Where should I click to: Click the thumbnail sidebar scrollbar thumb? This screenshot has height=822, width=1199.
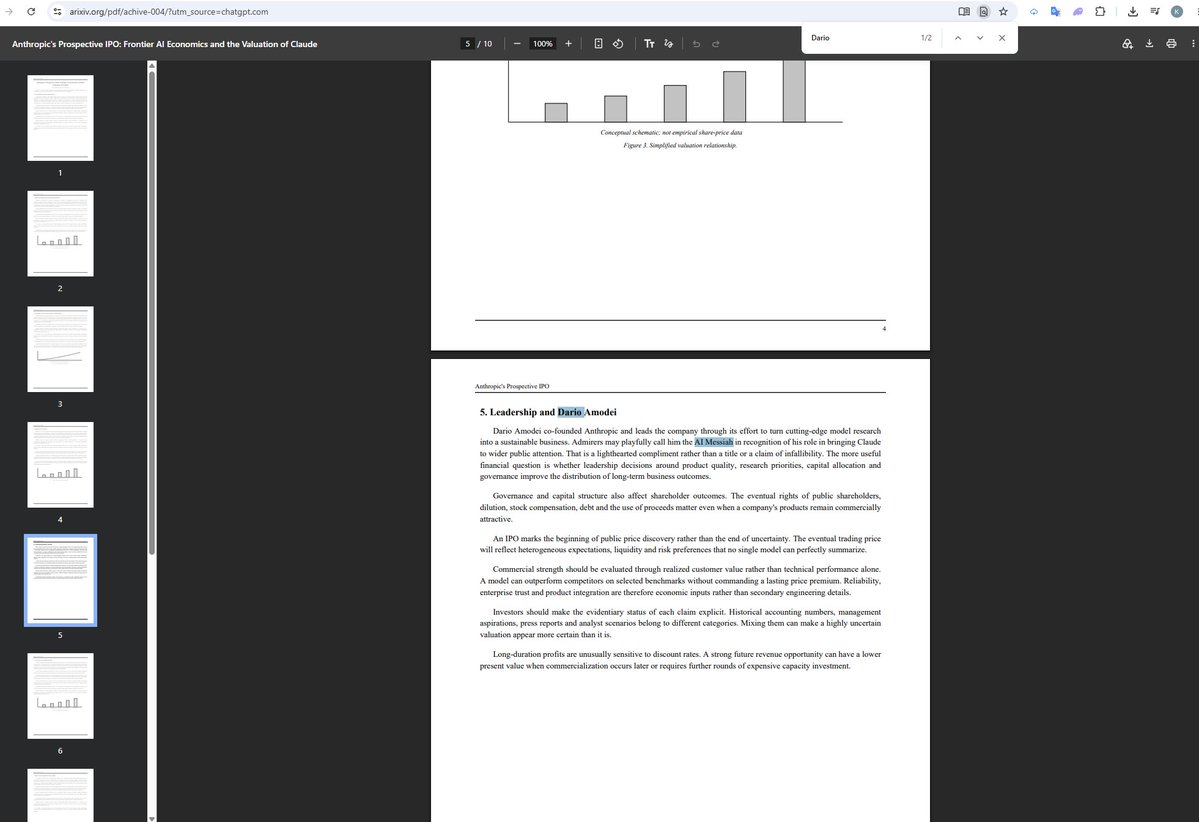pos(151,312)
